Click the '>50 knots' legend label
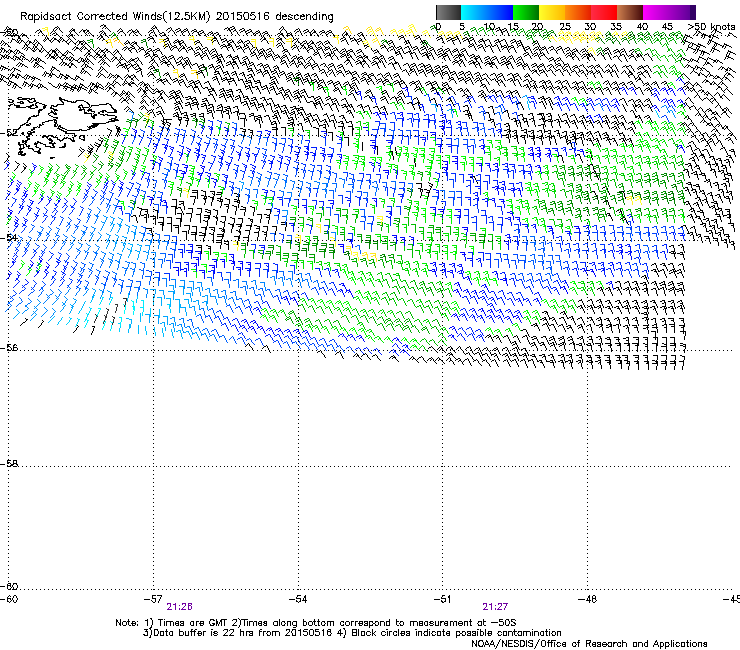 tap(711, 27)
